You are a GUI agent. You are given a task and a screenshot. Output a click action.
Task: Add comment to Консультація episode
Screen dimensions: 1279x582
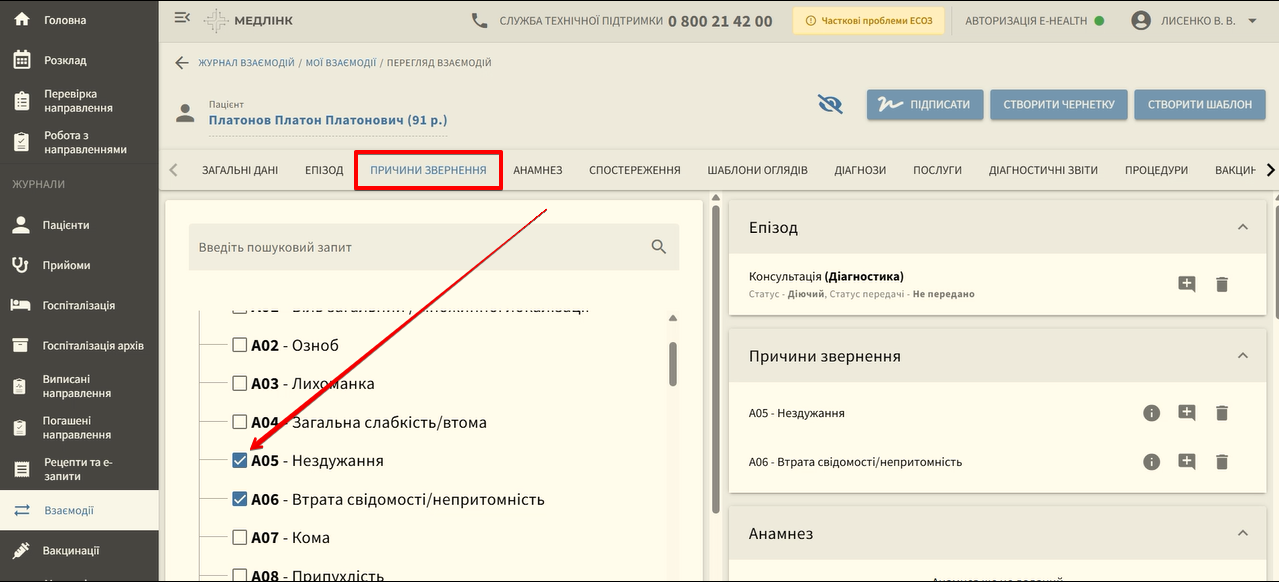point(1187,284)
